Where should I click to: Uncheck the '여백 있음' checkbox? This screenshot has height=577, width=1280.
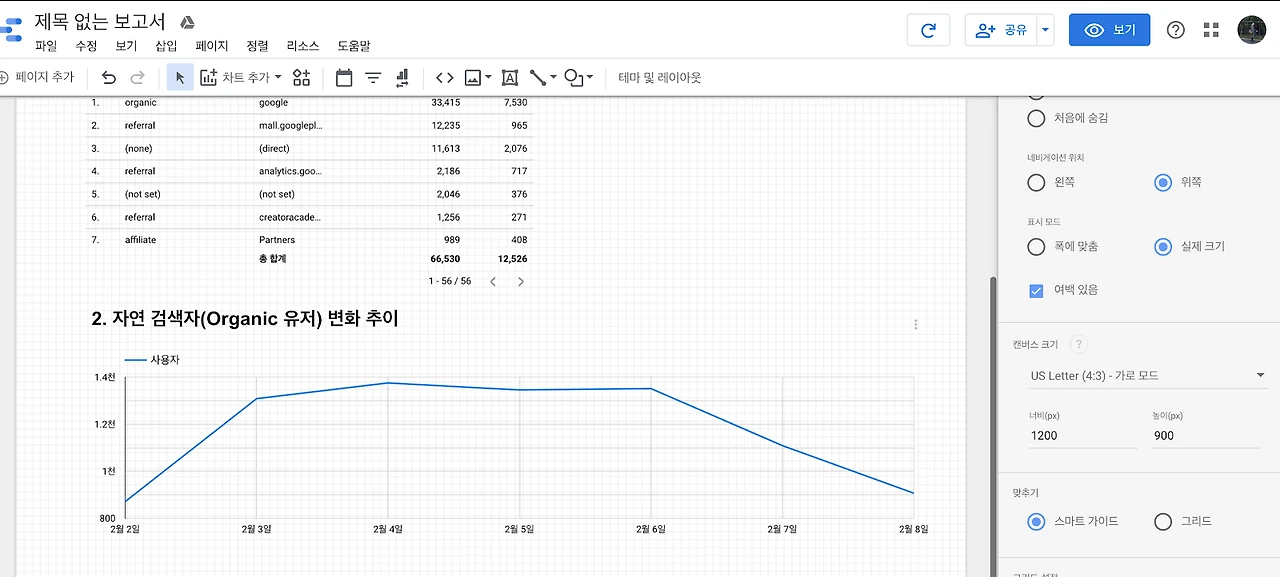(1036, 290)
